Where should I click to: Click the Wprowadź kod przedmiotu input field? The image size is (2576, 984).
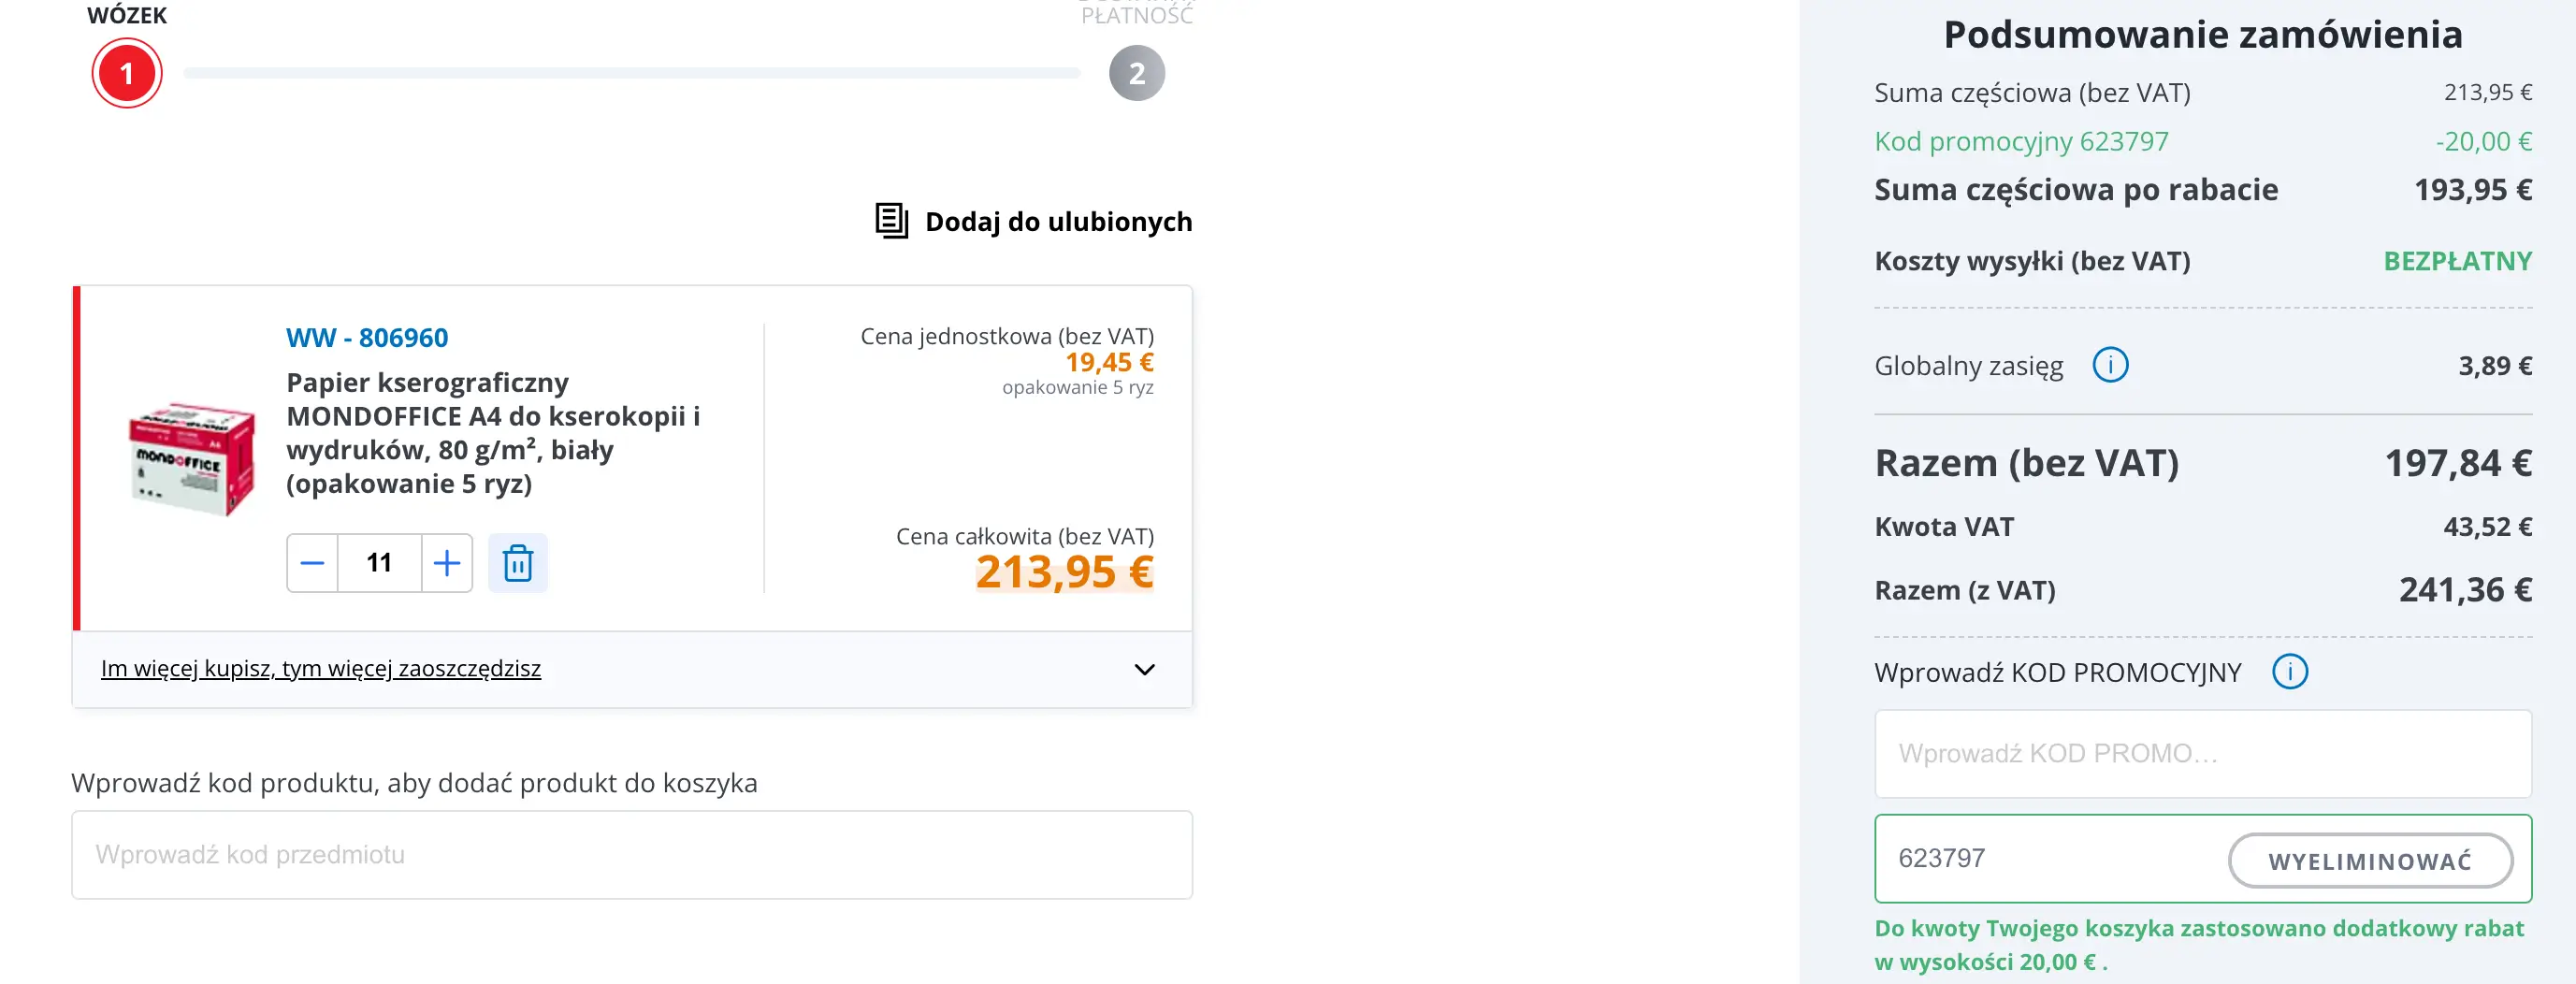631,855
